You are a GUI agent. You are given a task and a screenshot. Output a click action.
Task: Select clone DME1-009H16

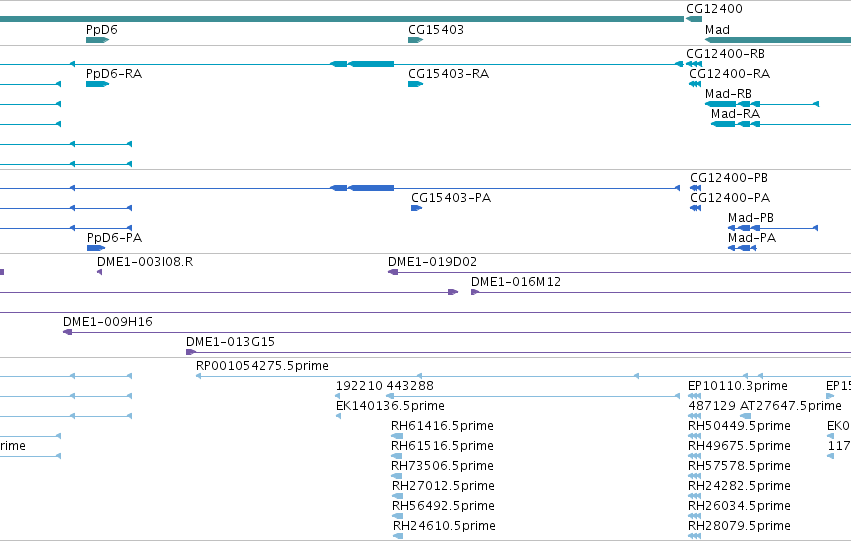click(x=108, y=322)
